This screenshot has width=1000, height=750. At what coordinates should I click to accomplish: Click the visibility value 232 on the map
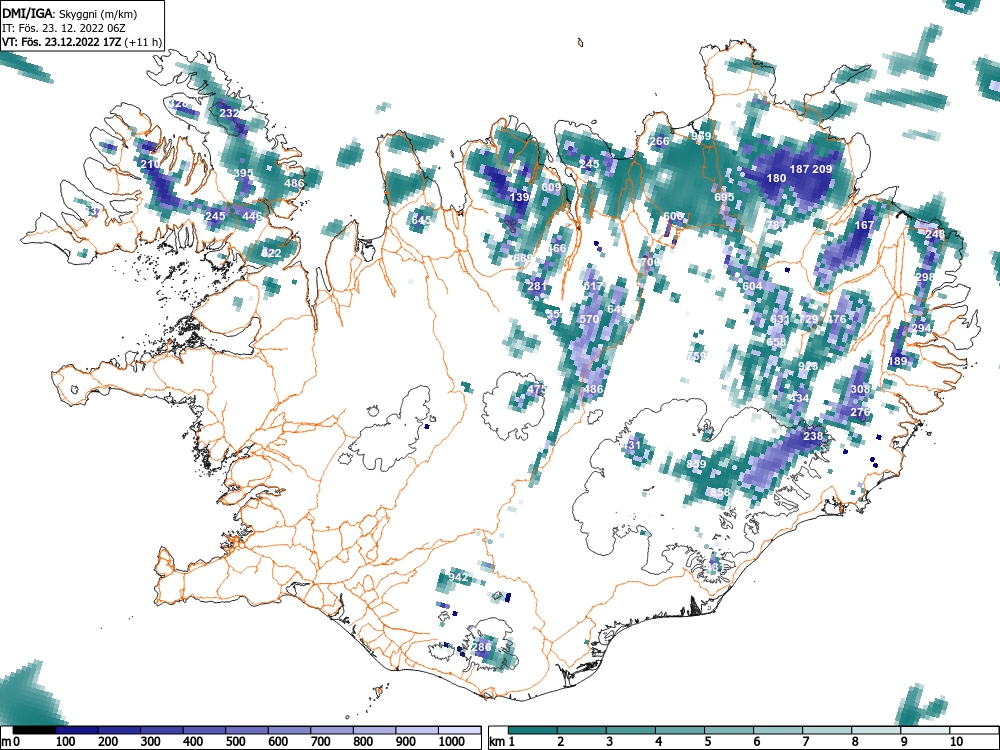coord(230,113)
